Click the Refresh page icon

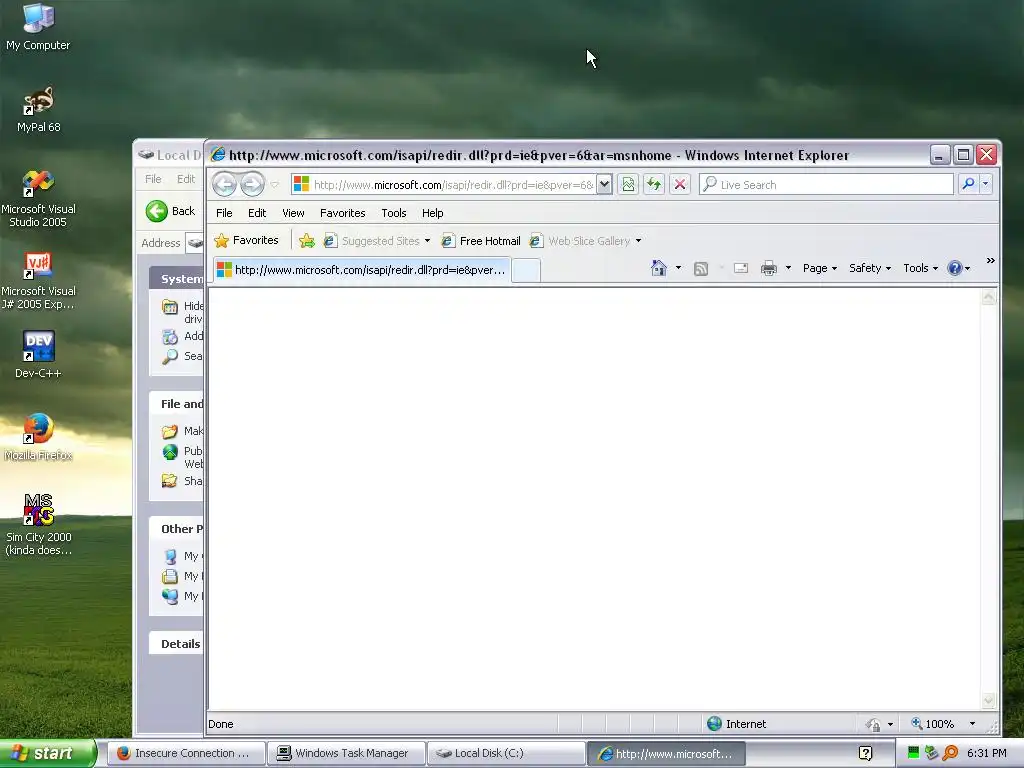point(654,185)
